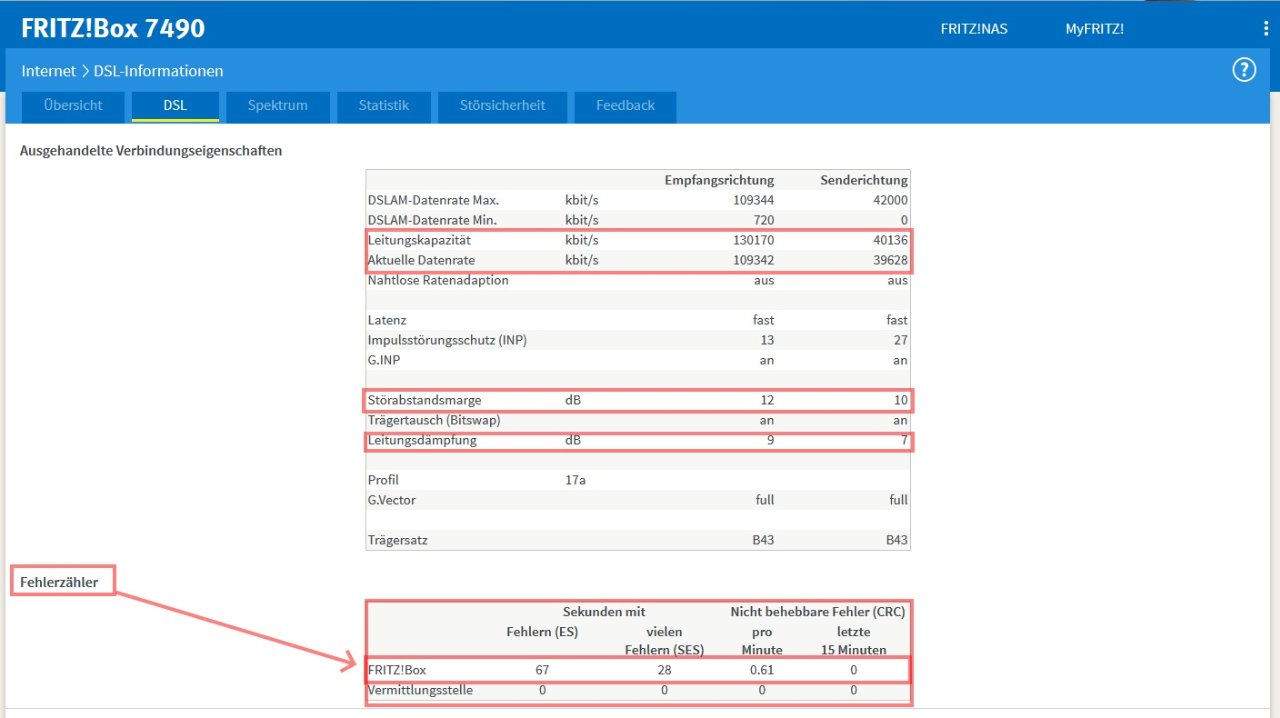1280x718 pixels.
Task: Select the value 39628
Action: 890,260
